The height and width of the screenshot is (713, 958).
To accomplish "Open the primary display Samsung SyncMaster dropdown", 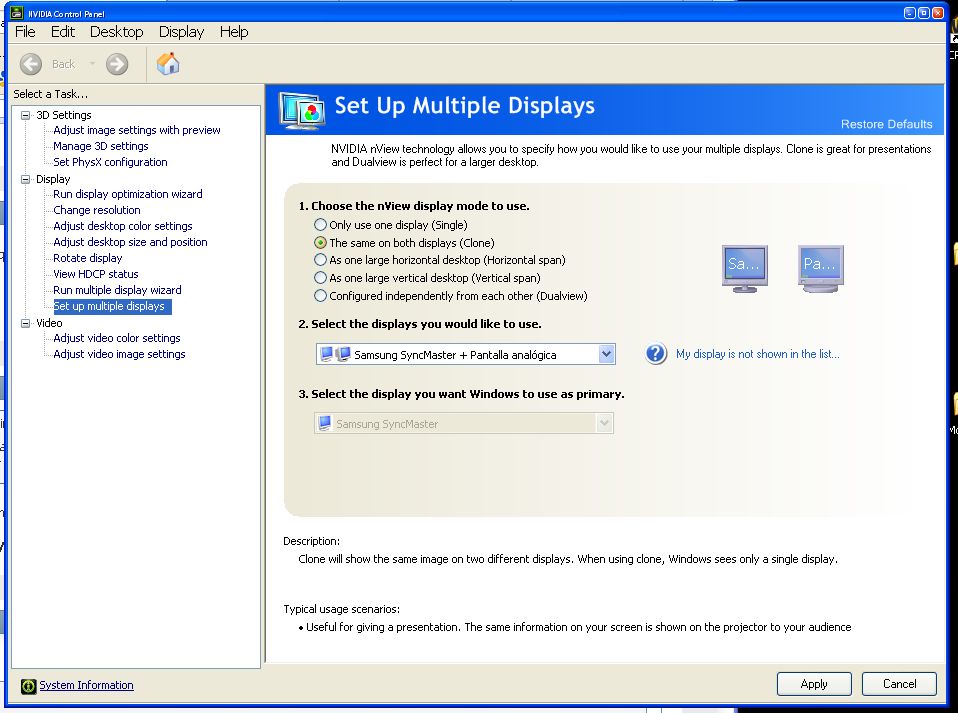I will tap(464, 423).
